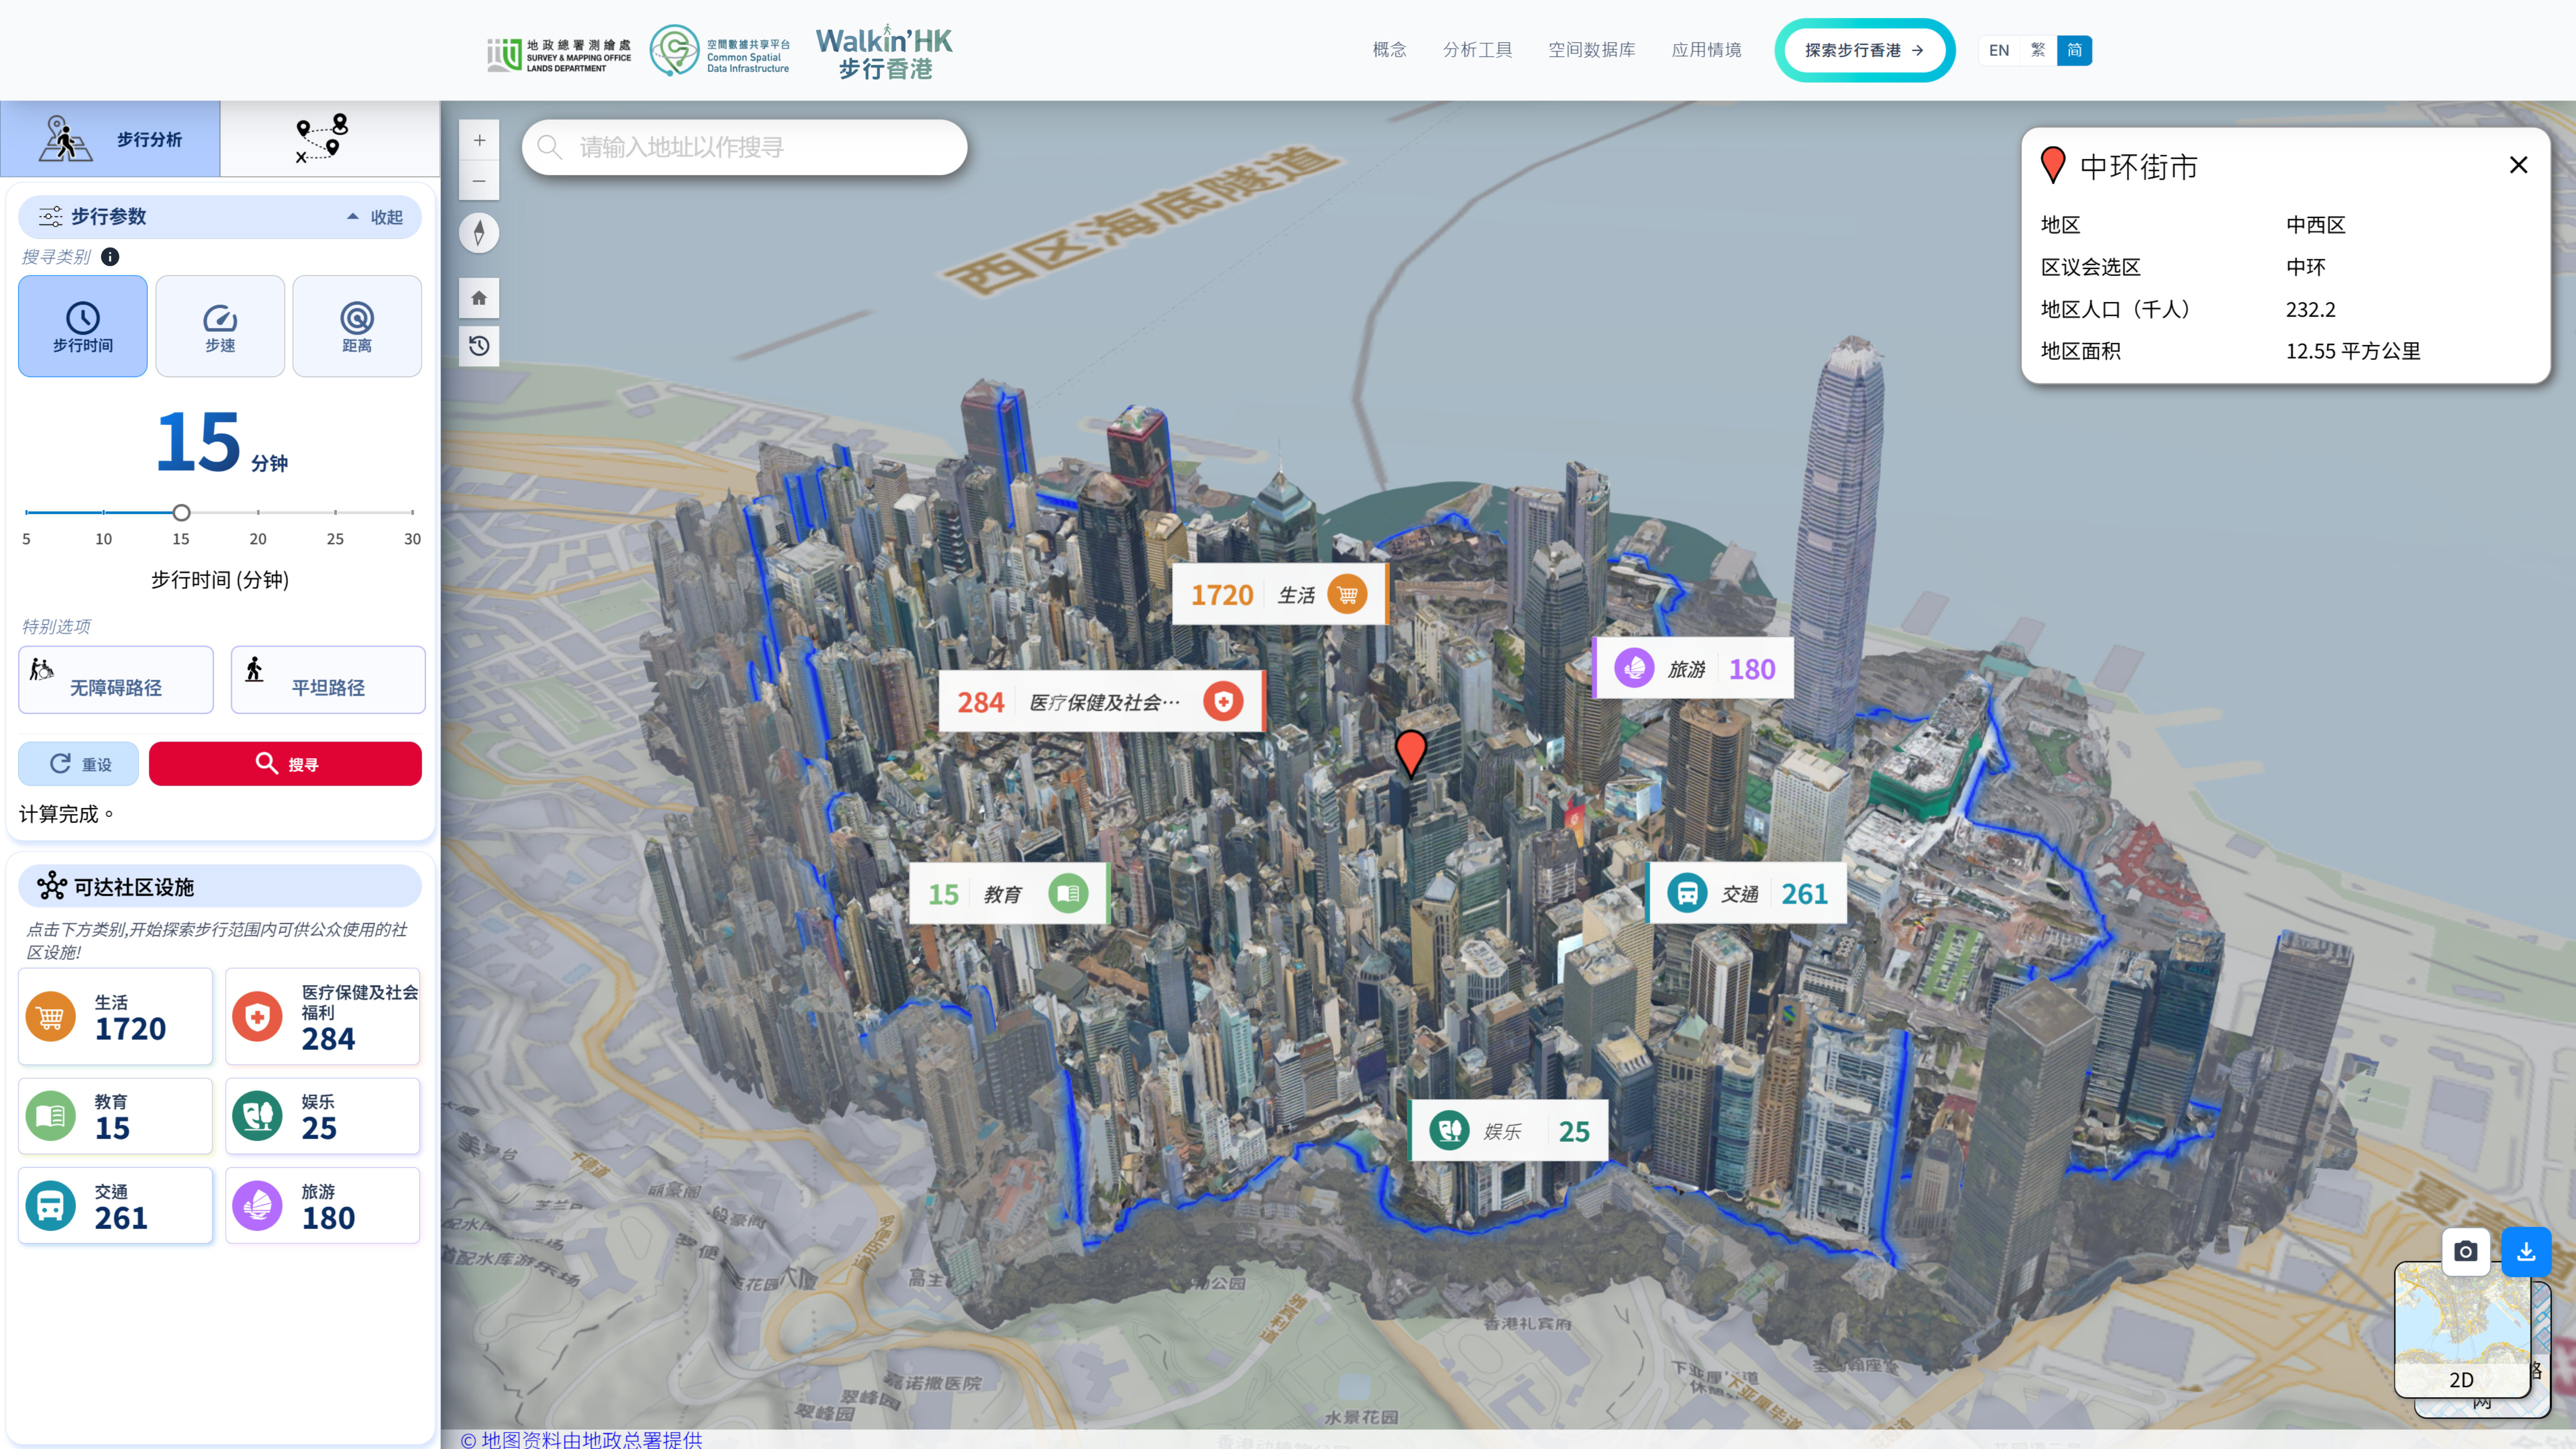Switch to 2D map thumbnail
Screen dimensions: 2576x1449
point(2461,1331)
